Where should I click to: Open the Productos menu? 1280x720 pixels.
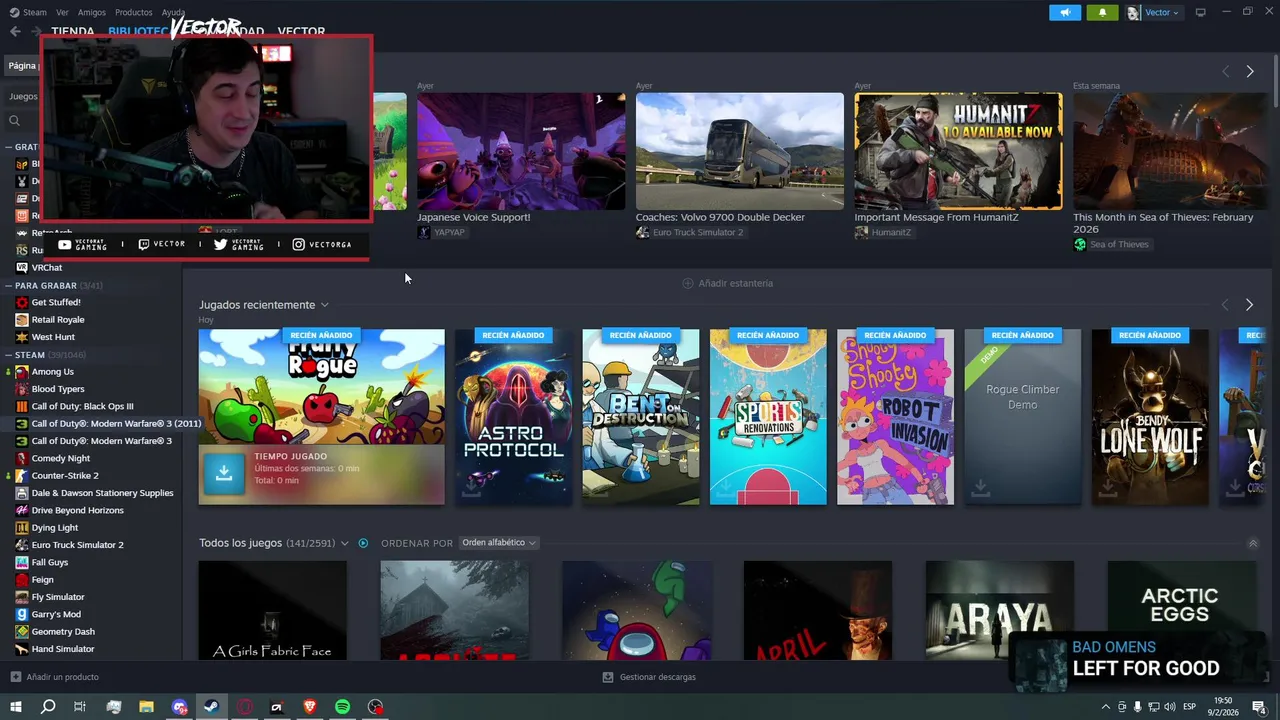[134, 12]
